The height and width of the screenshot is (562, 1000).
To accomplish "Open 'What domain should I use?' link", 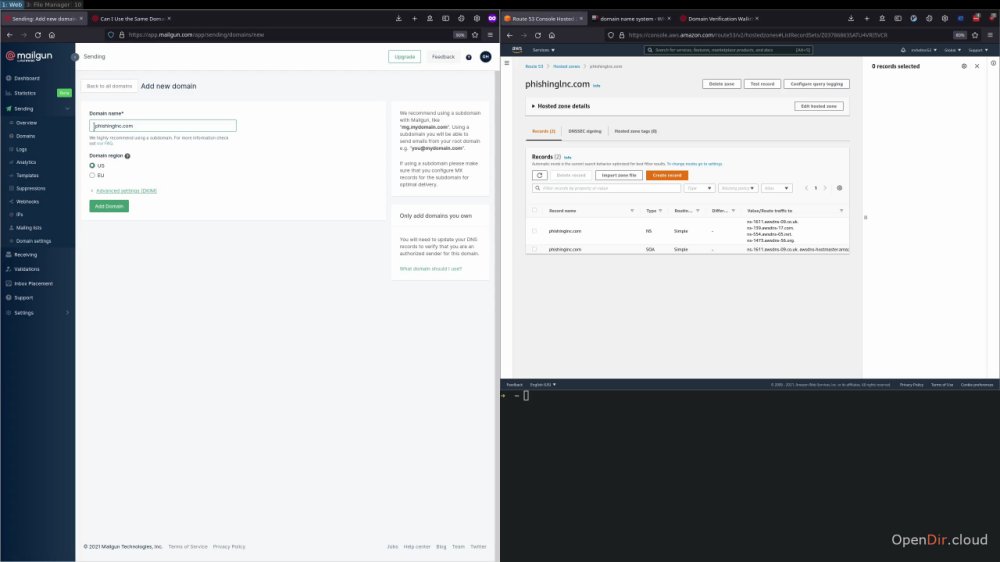I will point(430,269).
